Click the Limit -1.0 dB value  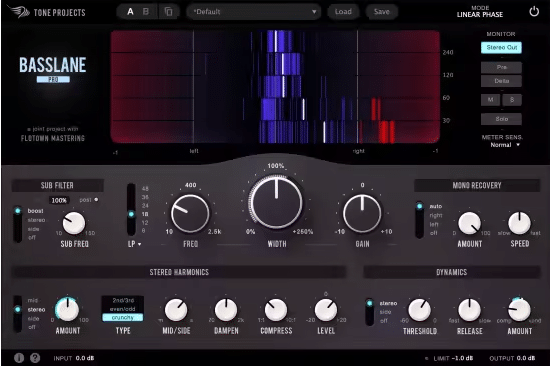(x=462, y=358)
